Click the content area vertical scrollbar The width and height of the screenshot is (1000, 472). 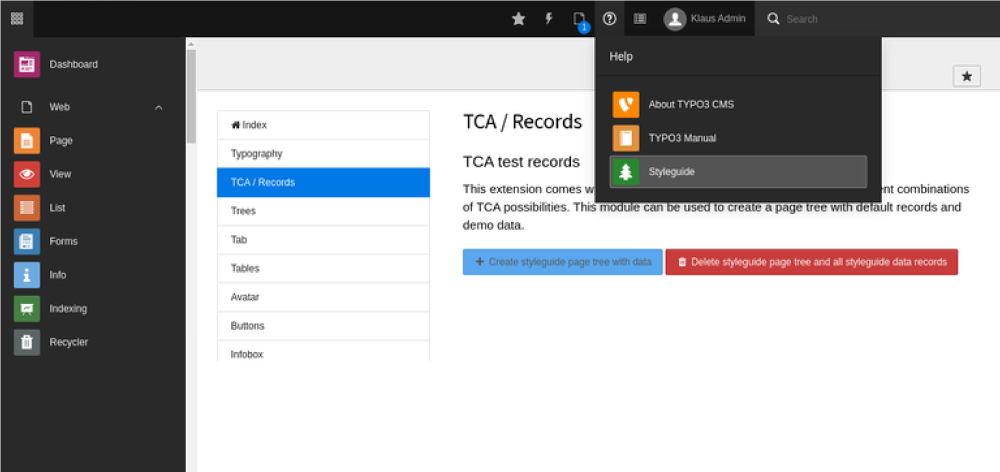tap(191, 96)
